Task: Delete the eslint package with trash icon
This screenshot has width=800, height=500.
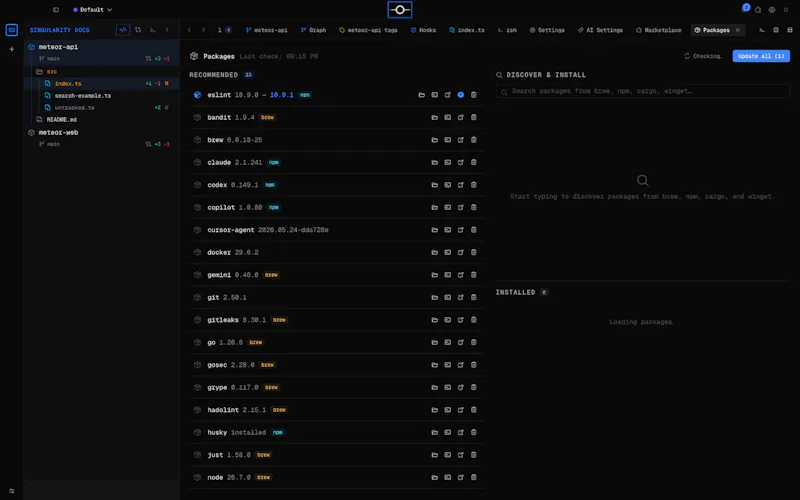Action: point(473,95)
